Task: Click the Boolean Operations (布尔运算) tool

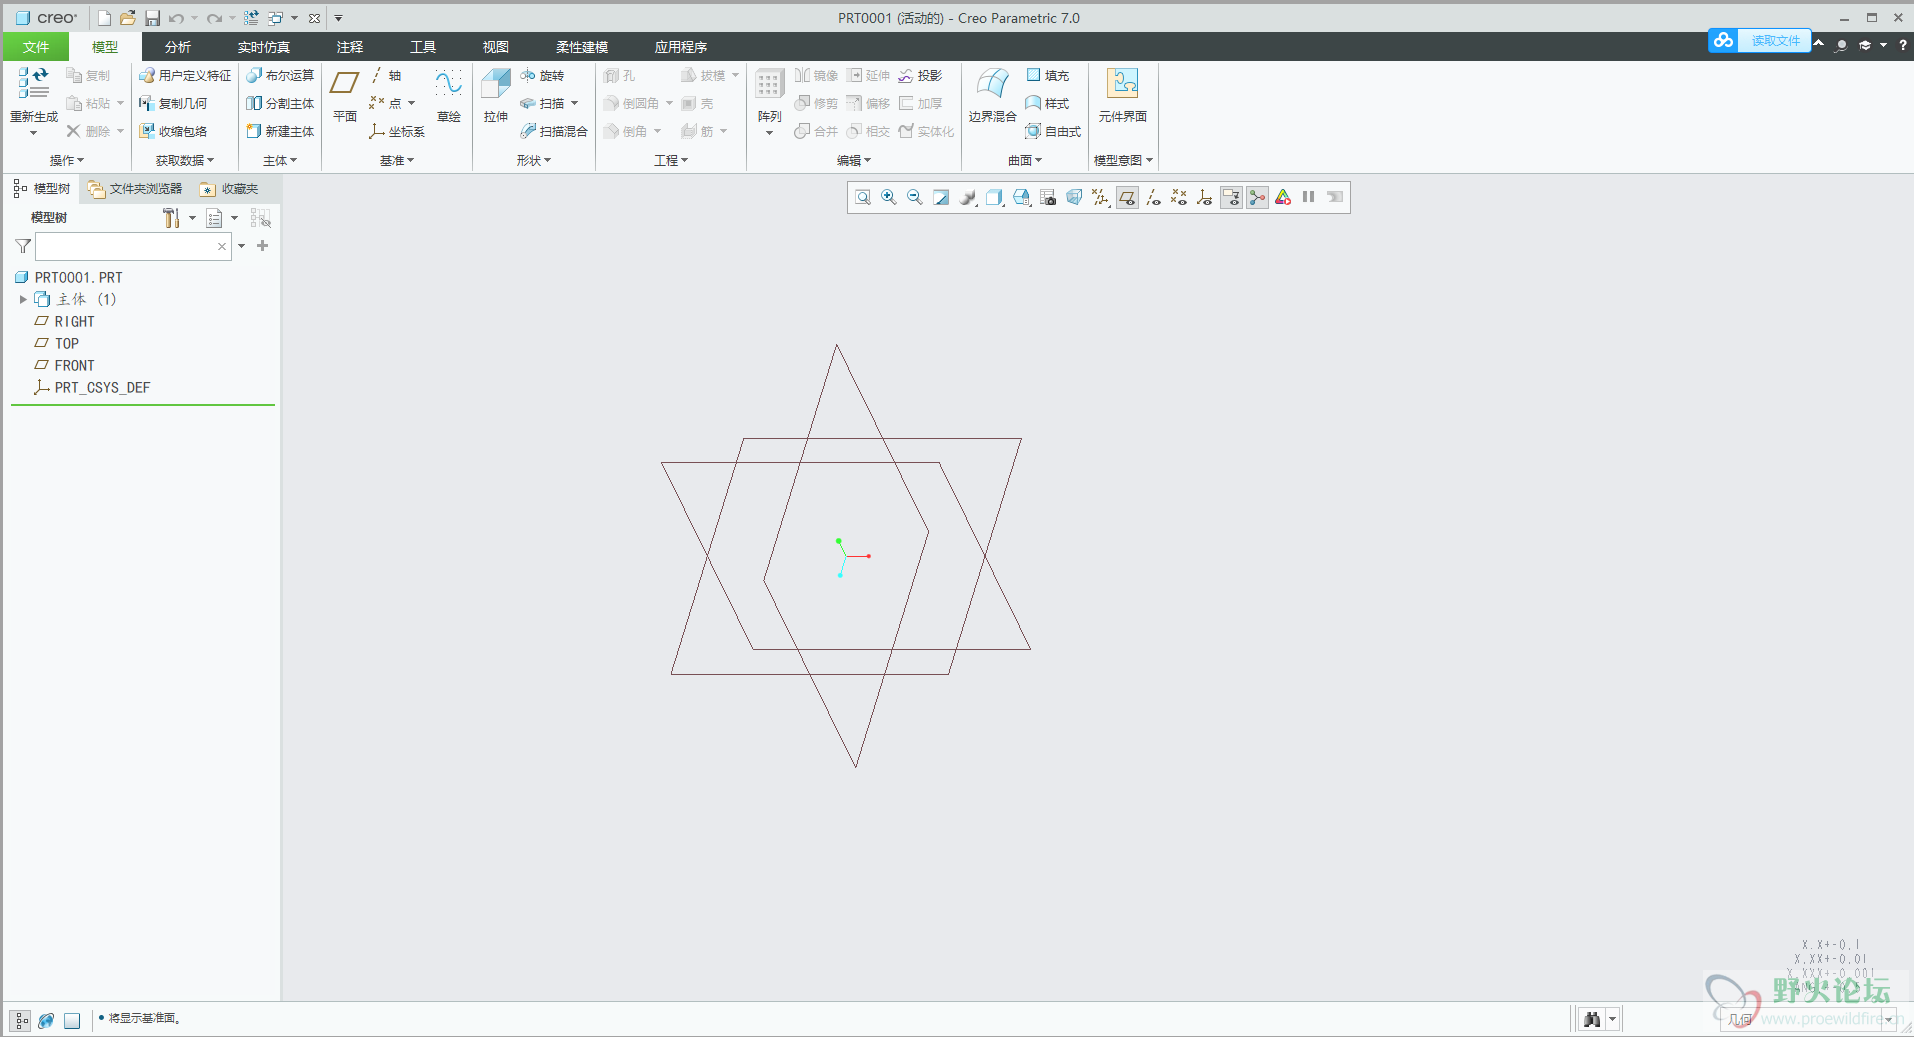Action: coord(280,75)
